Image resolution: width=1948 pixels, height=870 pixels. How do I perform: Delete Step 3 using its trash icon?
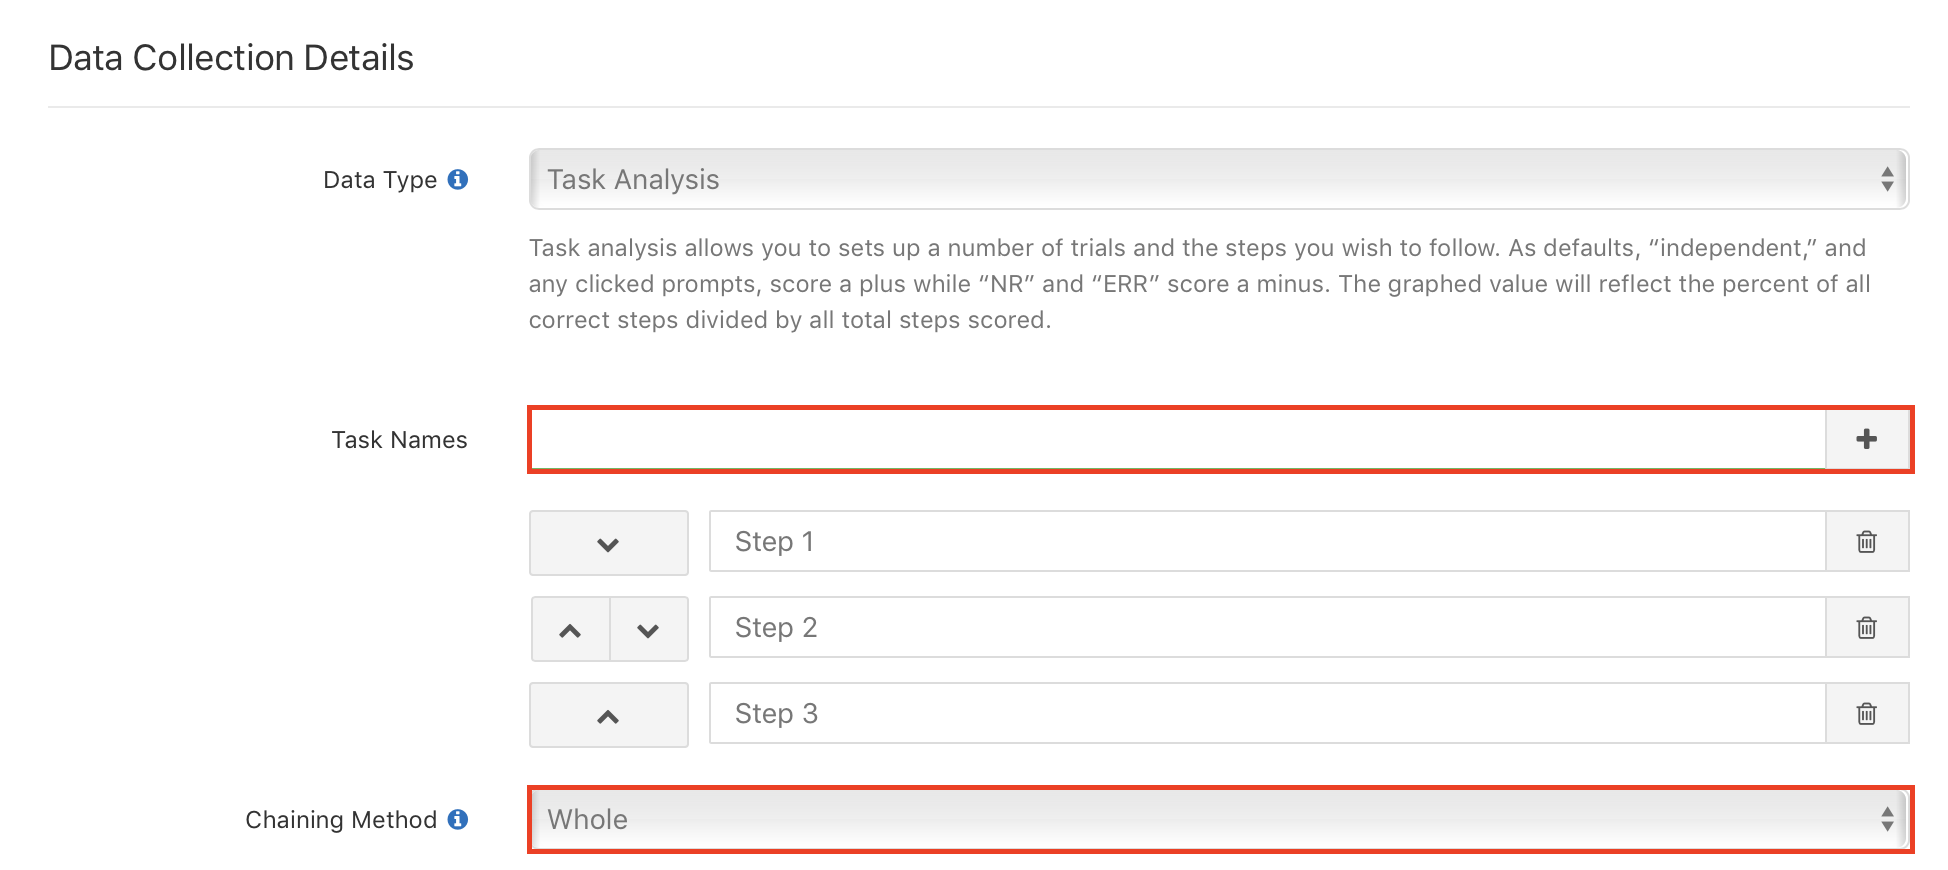pos(1868,713)
